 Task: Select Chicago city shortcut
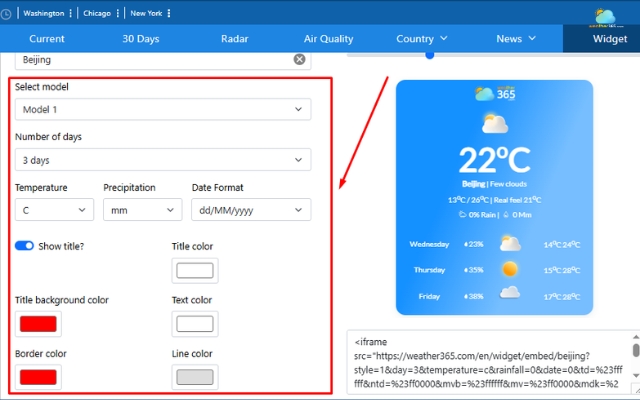[x=97, y=13]
